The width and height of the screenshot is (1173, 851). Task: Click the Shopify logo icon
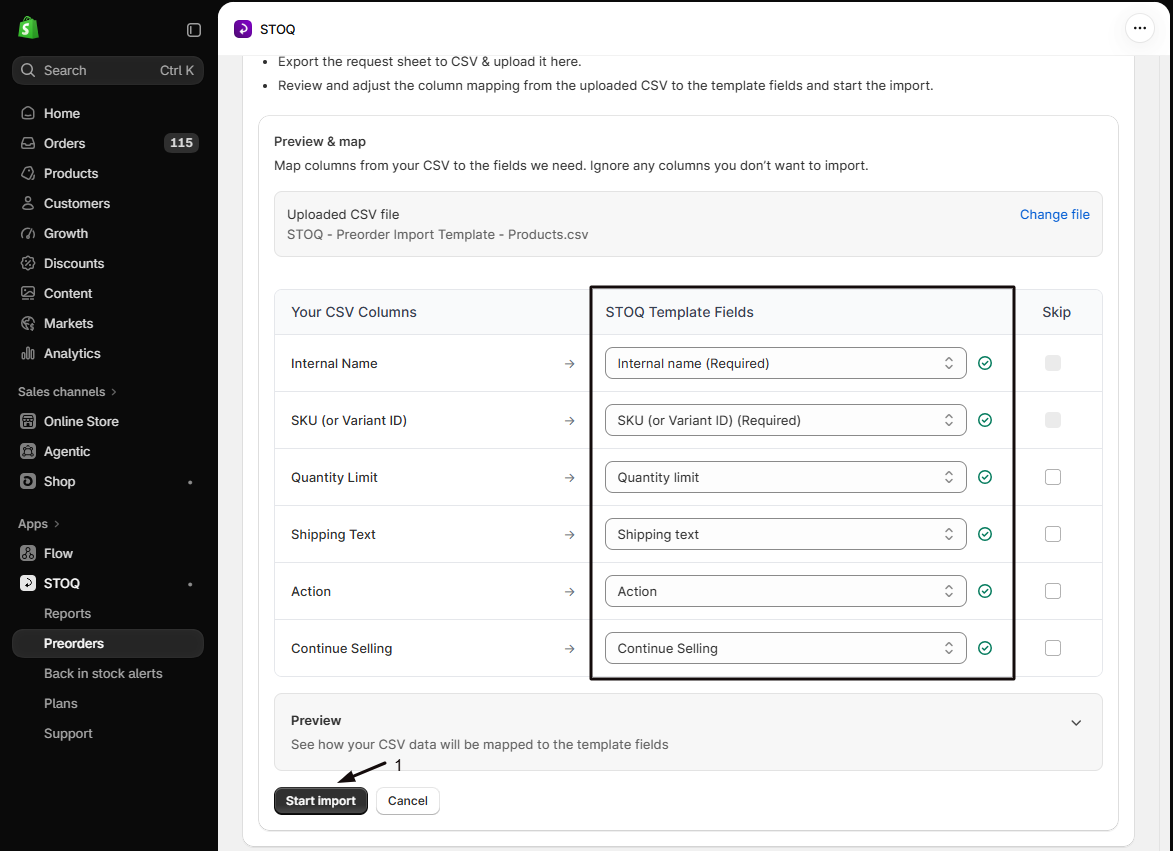point(28,28)
